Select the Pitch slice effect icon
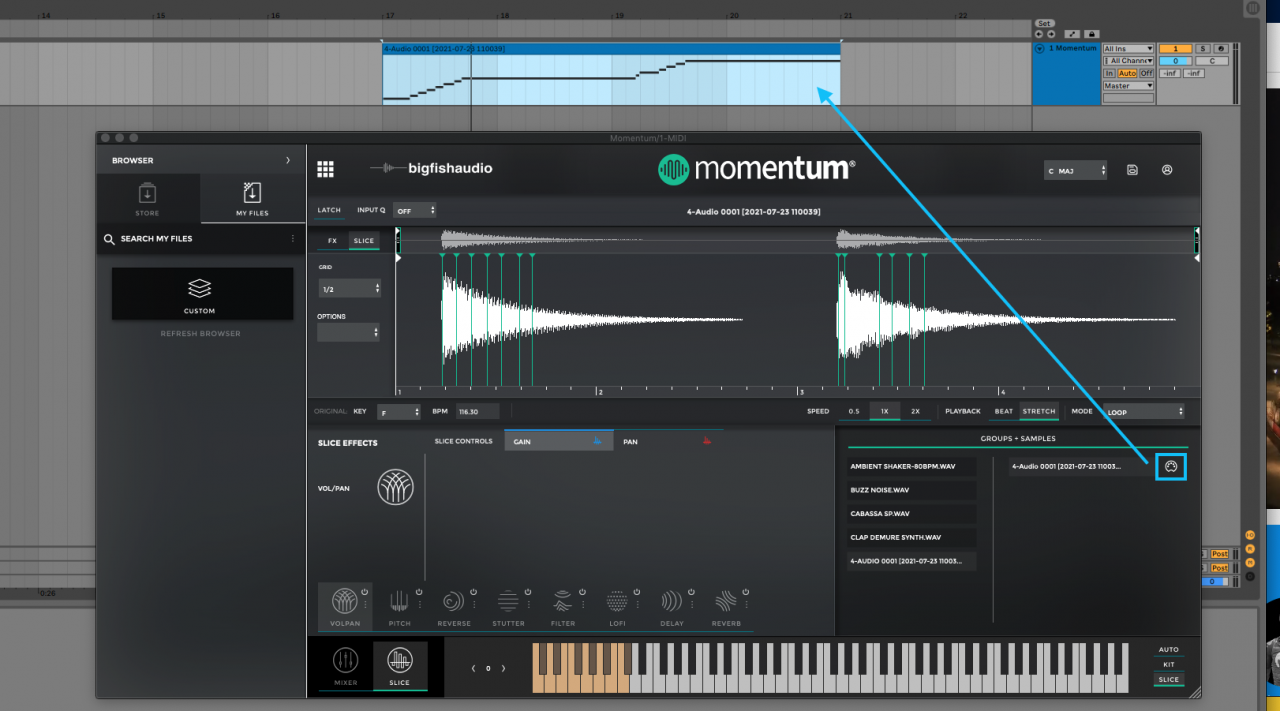The width and height of the screenshot is (1280, 711). (399, 601)
